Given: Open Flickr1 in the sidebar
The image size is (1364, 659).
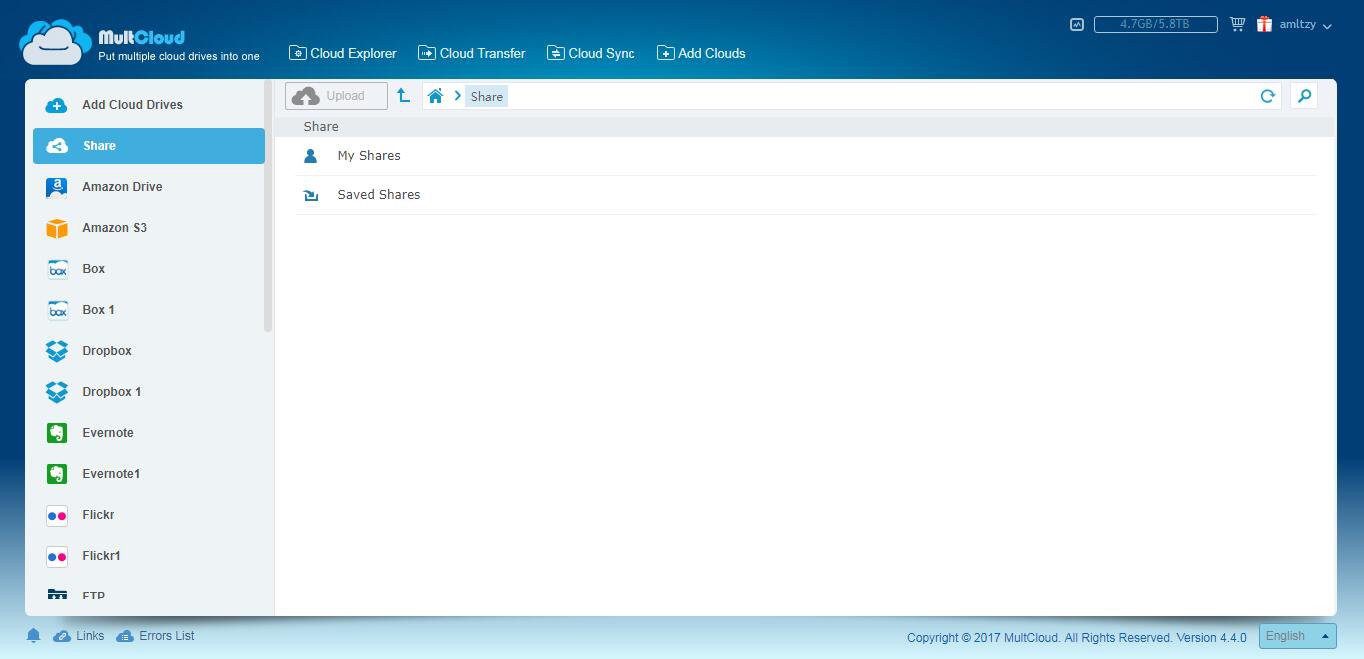Looking at the screenshot, I should pyautogui.click(x=149, y=556).
